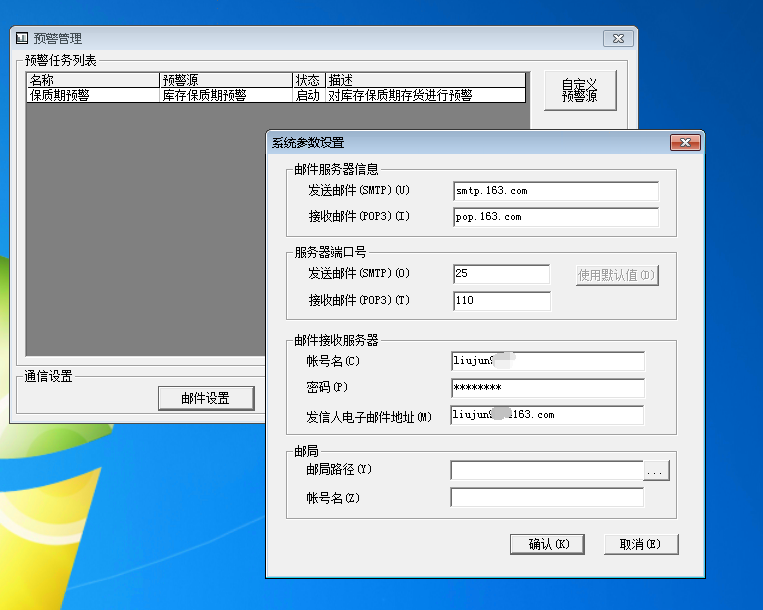This screenshot has width=763, height=610.
Task: Close the 预警管理 window
Action: coord(618,38)
